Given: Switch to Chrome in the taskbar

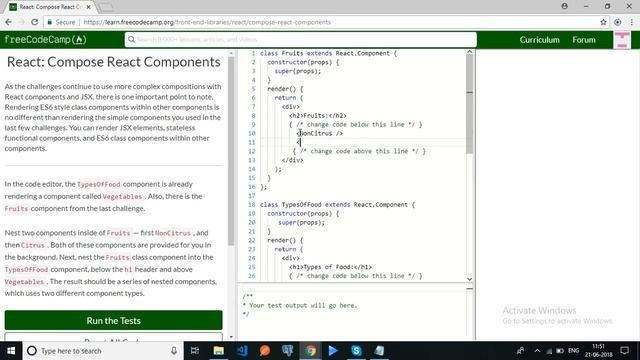Looking at the screenshot, I should point(311,351).
